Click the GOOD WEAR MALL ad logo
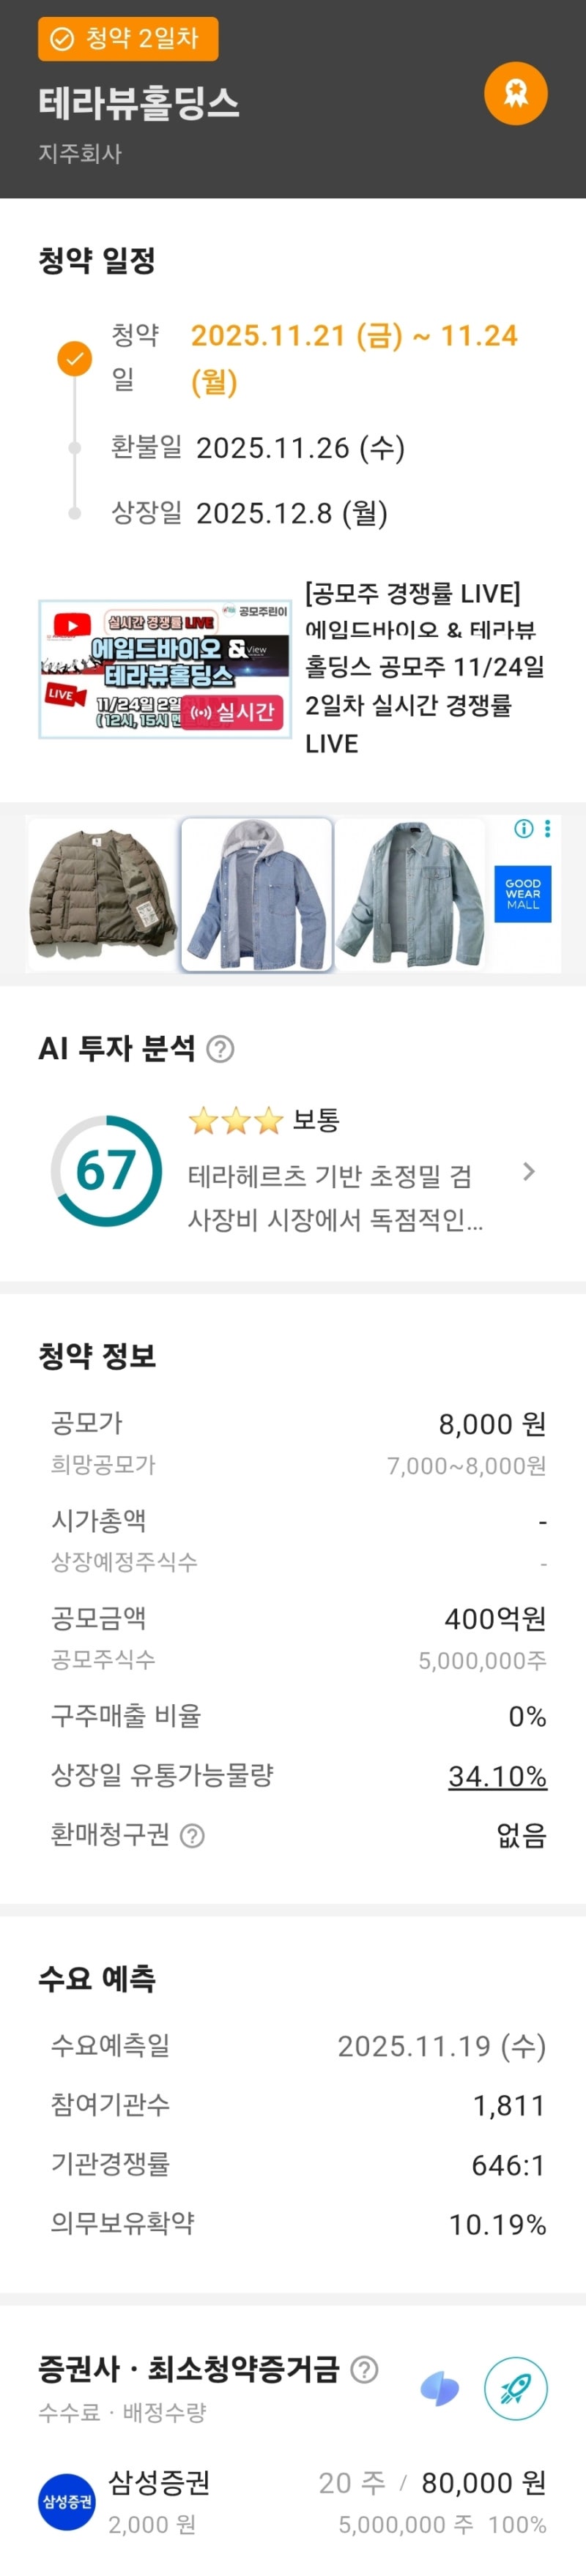The image size is (586, 2576). tap(522, 894)
